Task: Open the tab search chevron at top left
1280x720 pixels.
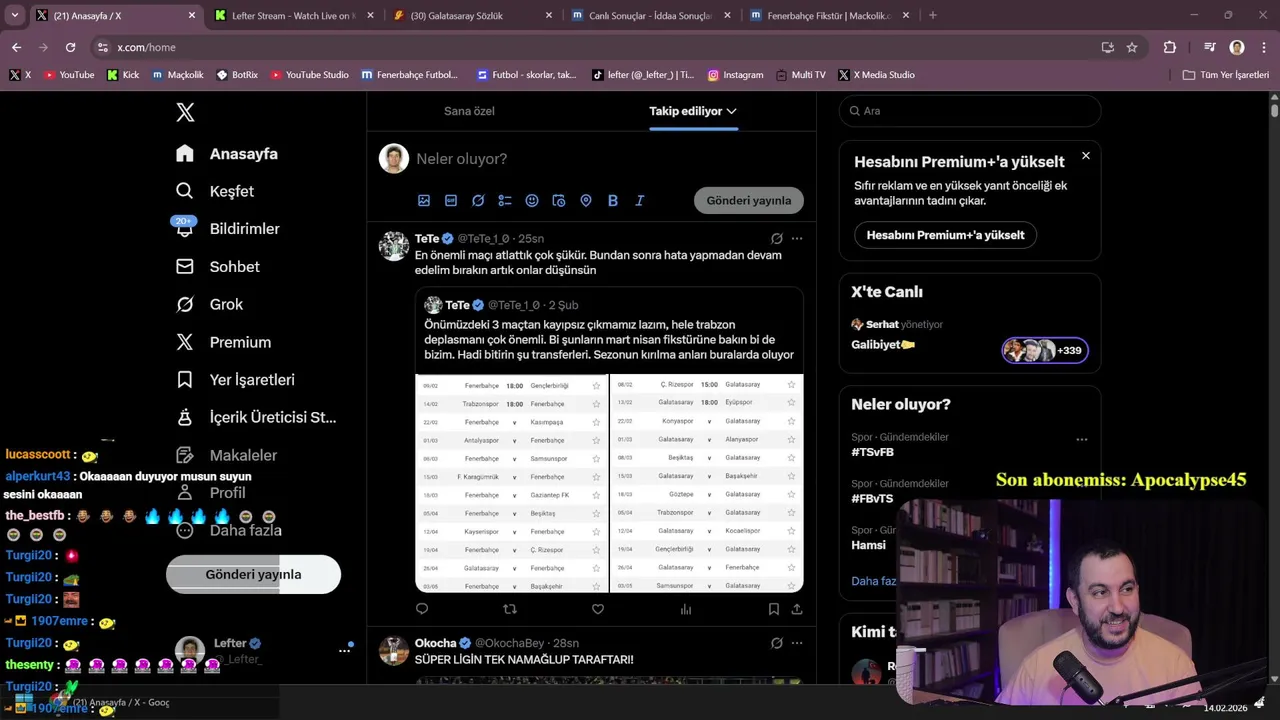Action: tap(15, 15)
